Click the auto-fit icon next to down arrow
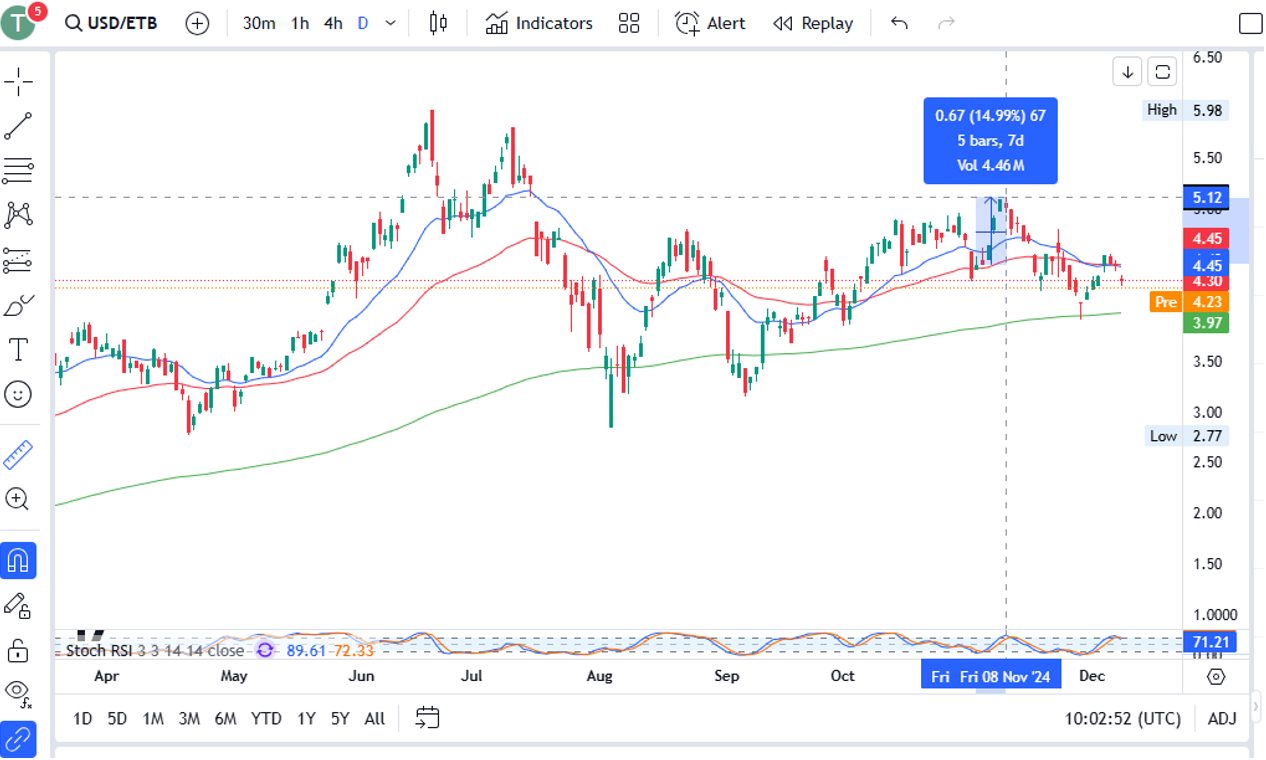Image resolution: width=1266 pixels, height=760 pixels. [1162, 72]
